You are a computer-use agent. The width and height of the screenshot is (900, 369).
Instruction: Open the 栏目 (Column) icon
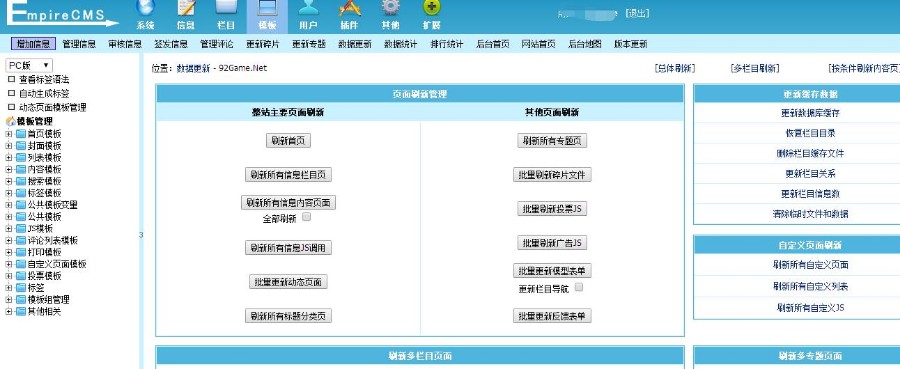pyautogui.click(x=226, y=7)
